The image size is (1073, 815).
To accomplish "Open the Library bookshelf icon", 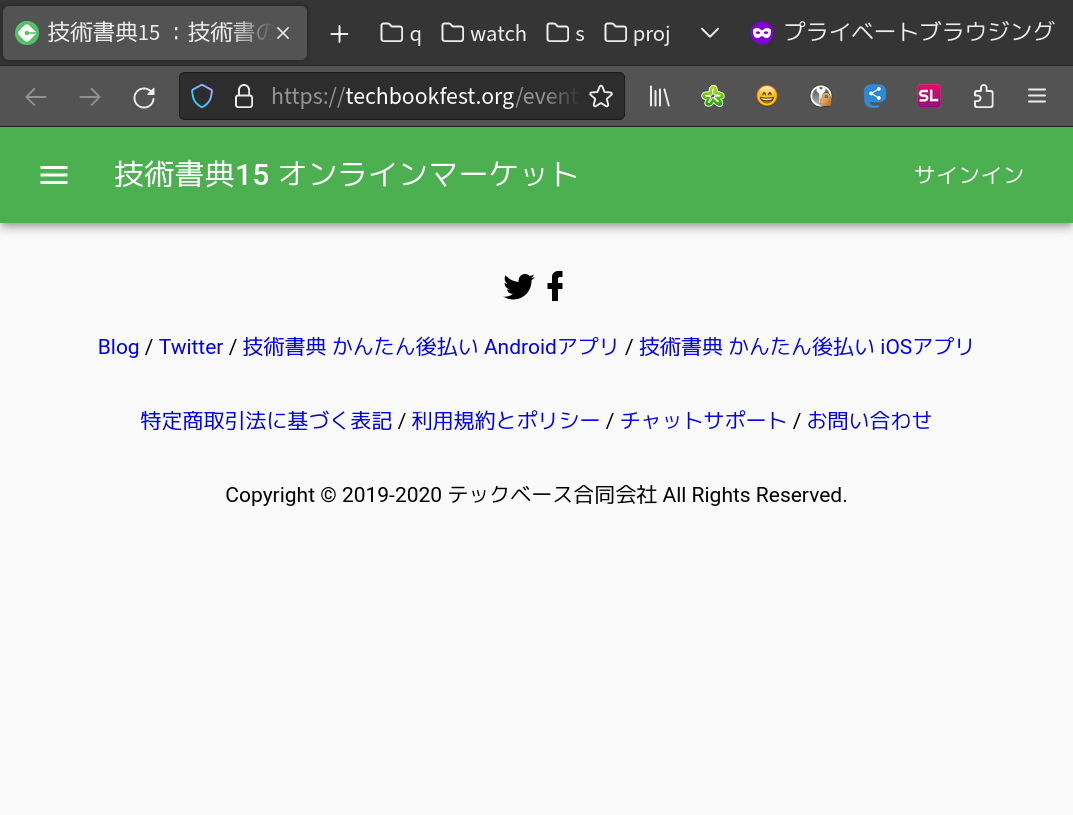I will click(659, 96).
